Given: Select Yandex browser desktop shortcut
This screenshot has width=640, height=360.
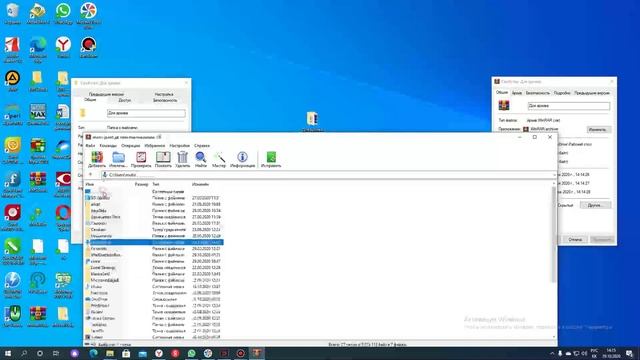Looking at the screenshot, I should pos(63,47).
